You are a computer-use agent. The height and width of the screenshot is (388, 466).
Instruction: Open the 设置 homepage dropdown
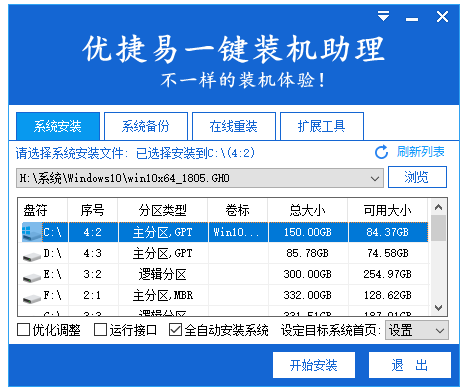coord(417,330)
